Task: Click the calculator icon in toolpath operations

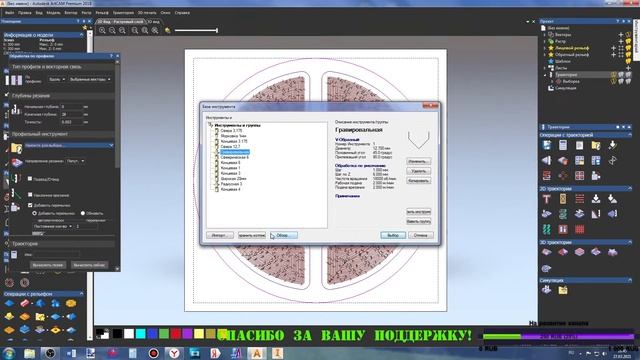Action: (563, 145)
